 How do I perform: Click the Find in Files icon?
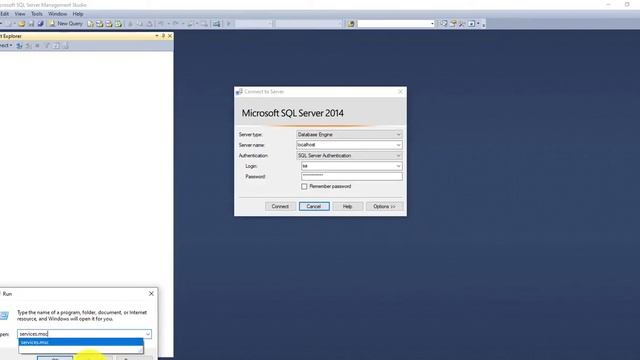tap(351, 24)
